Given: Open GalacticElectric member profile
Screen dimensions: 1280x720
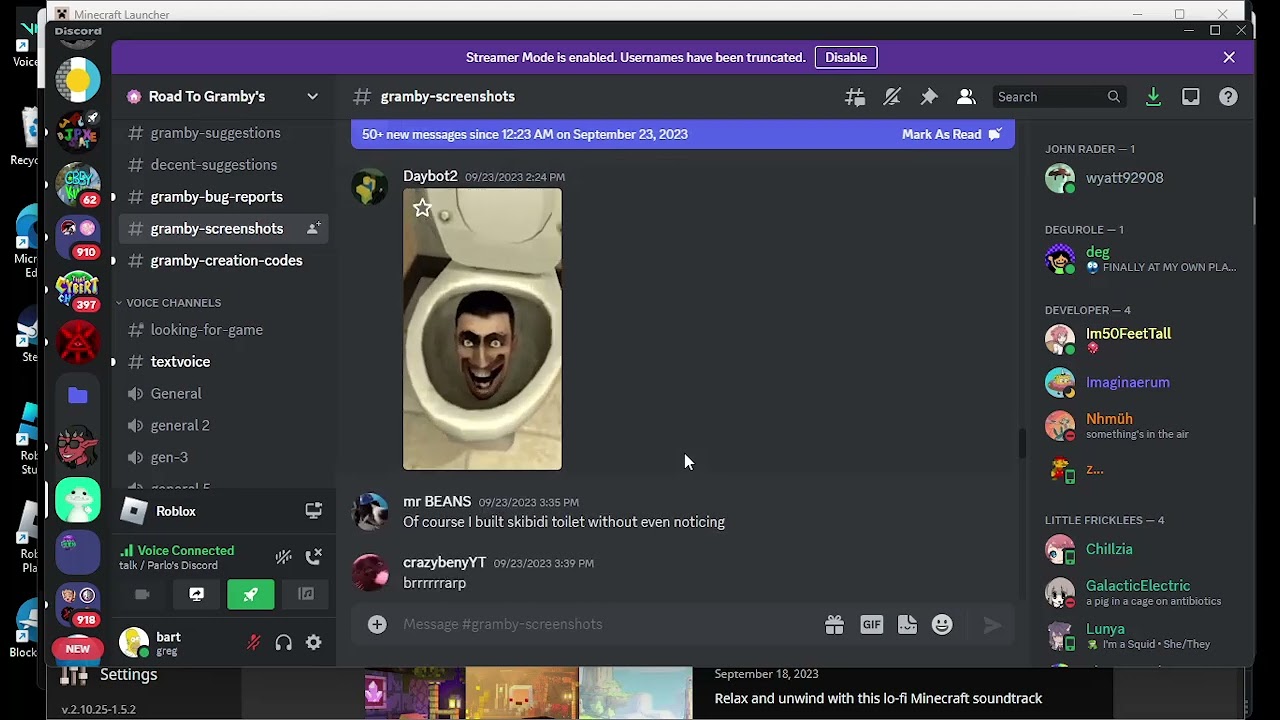Looking at the screenshot, I should pos(1142,592).
